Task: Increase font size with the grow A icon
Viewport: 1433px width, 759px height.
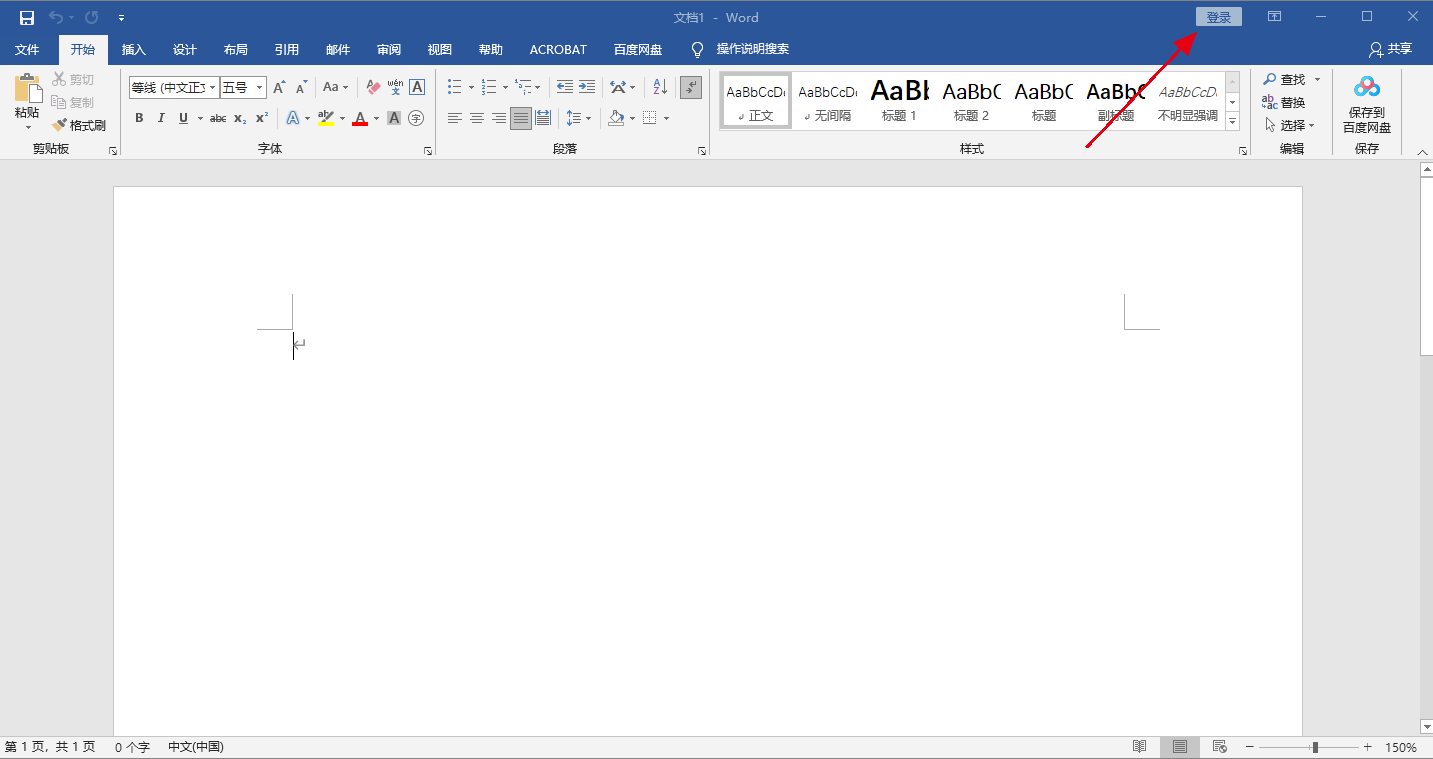Action: [x=279, y=88]
